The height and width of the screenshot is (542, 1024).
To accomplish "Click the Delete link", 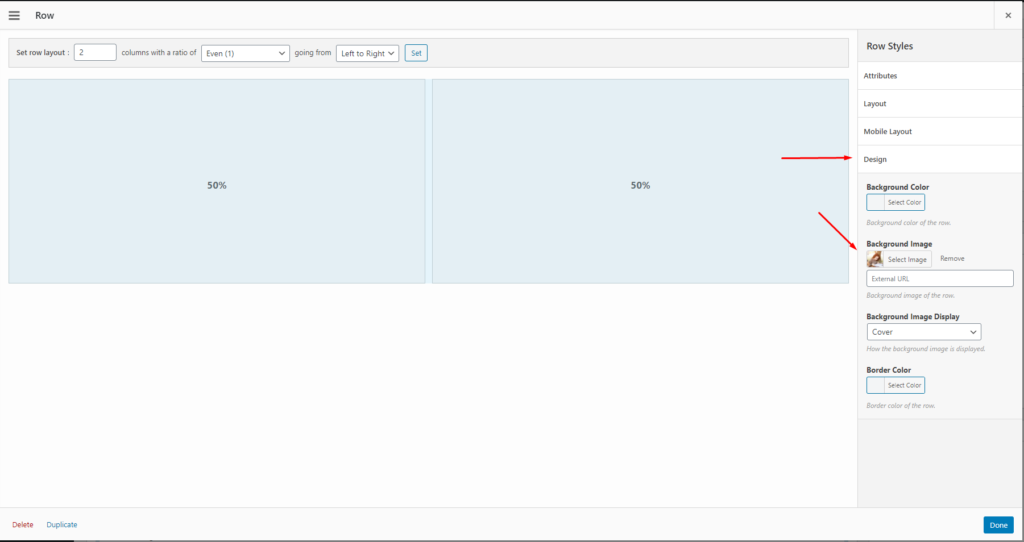I will (x=23, y=524).
